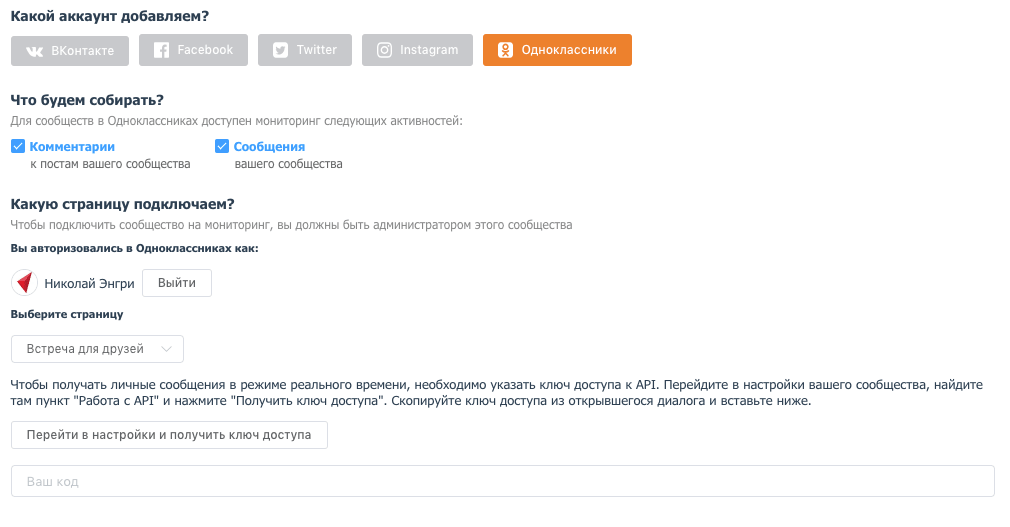Click the blue Сообщения label text
The width and height of the screenshot is (1010, 527).
[x=269, y=147]
